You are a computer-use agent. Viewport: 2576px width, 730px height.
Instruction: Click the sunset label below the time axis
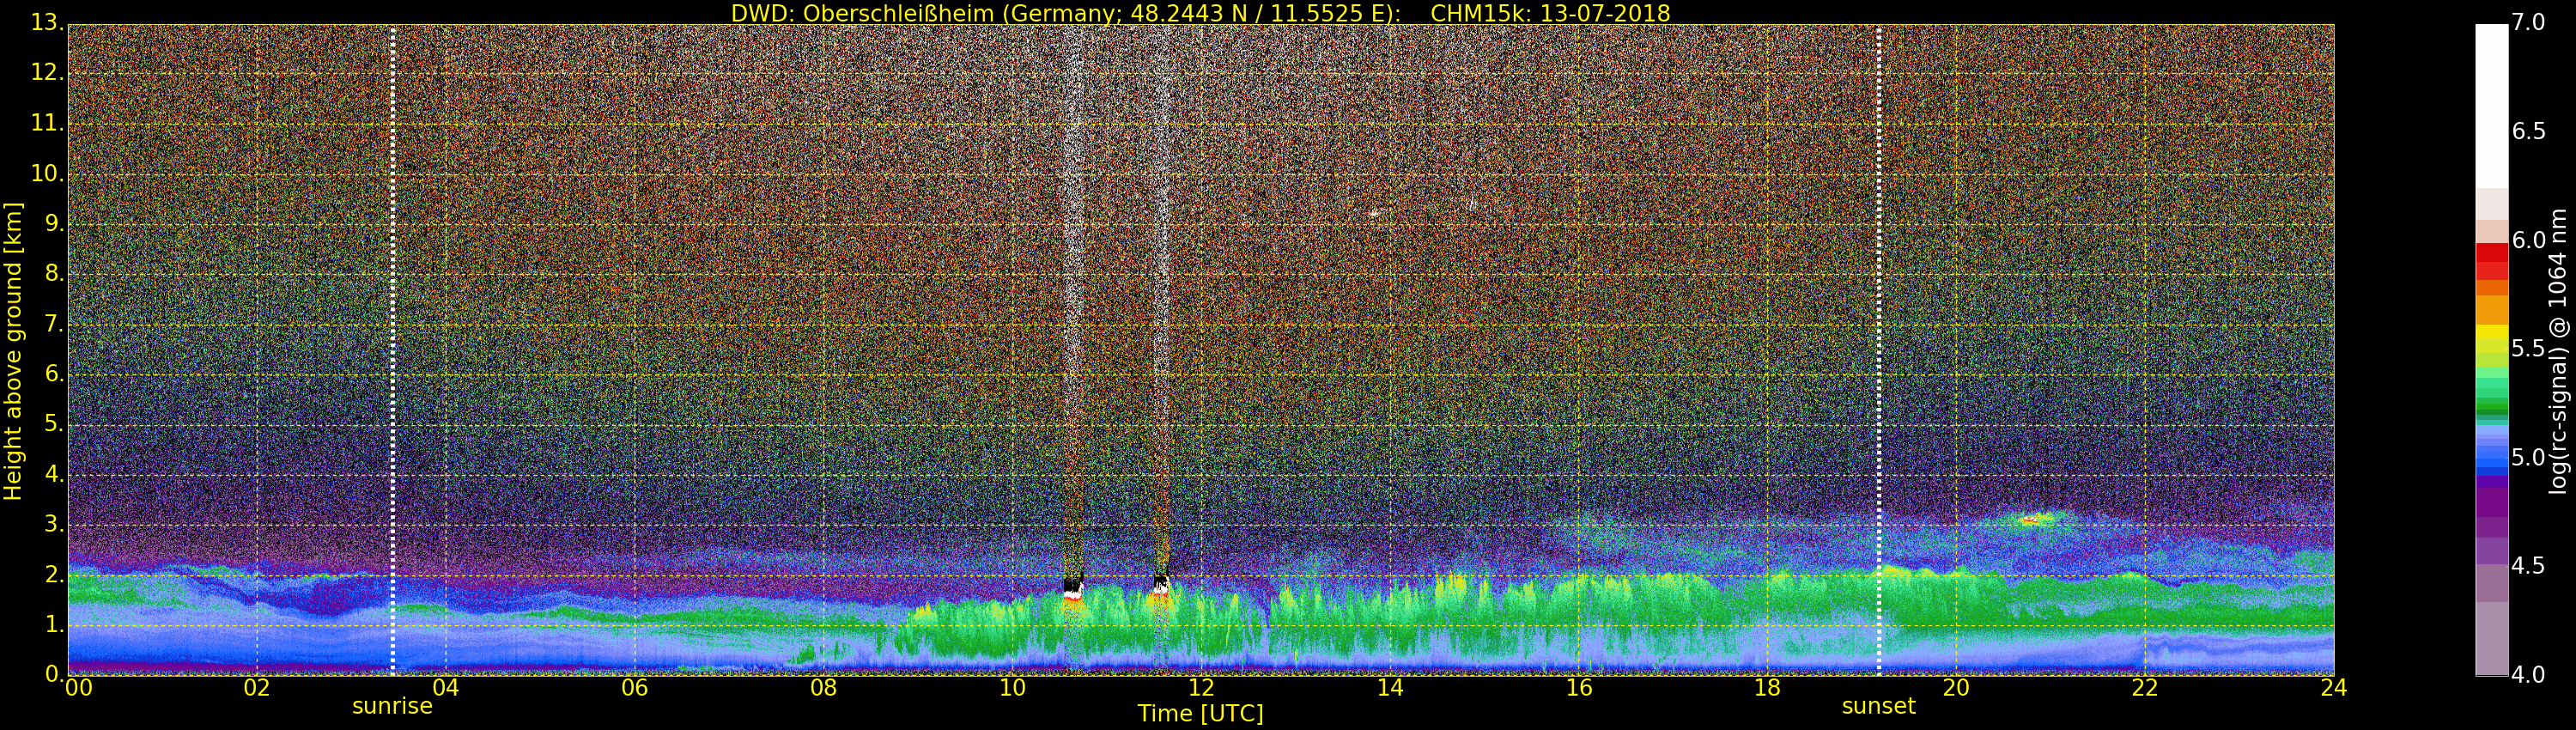[1878, 706]
